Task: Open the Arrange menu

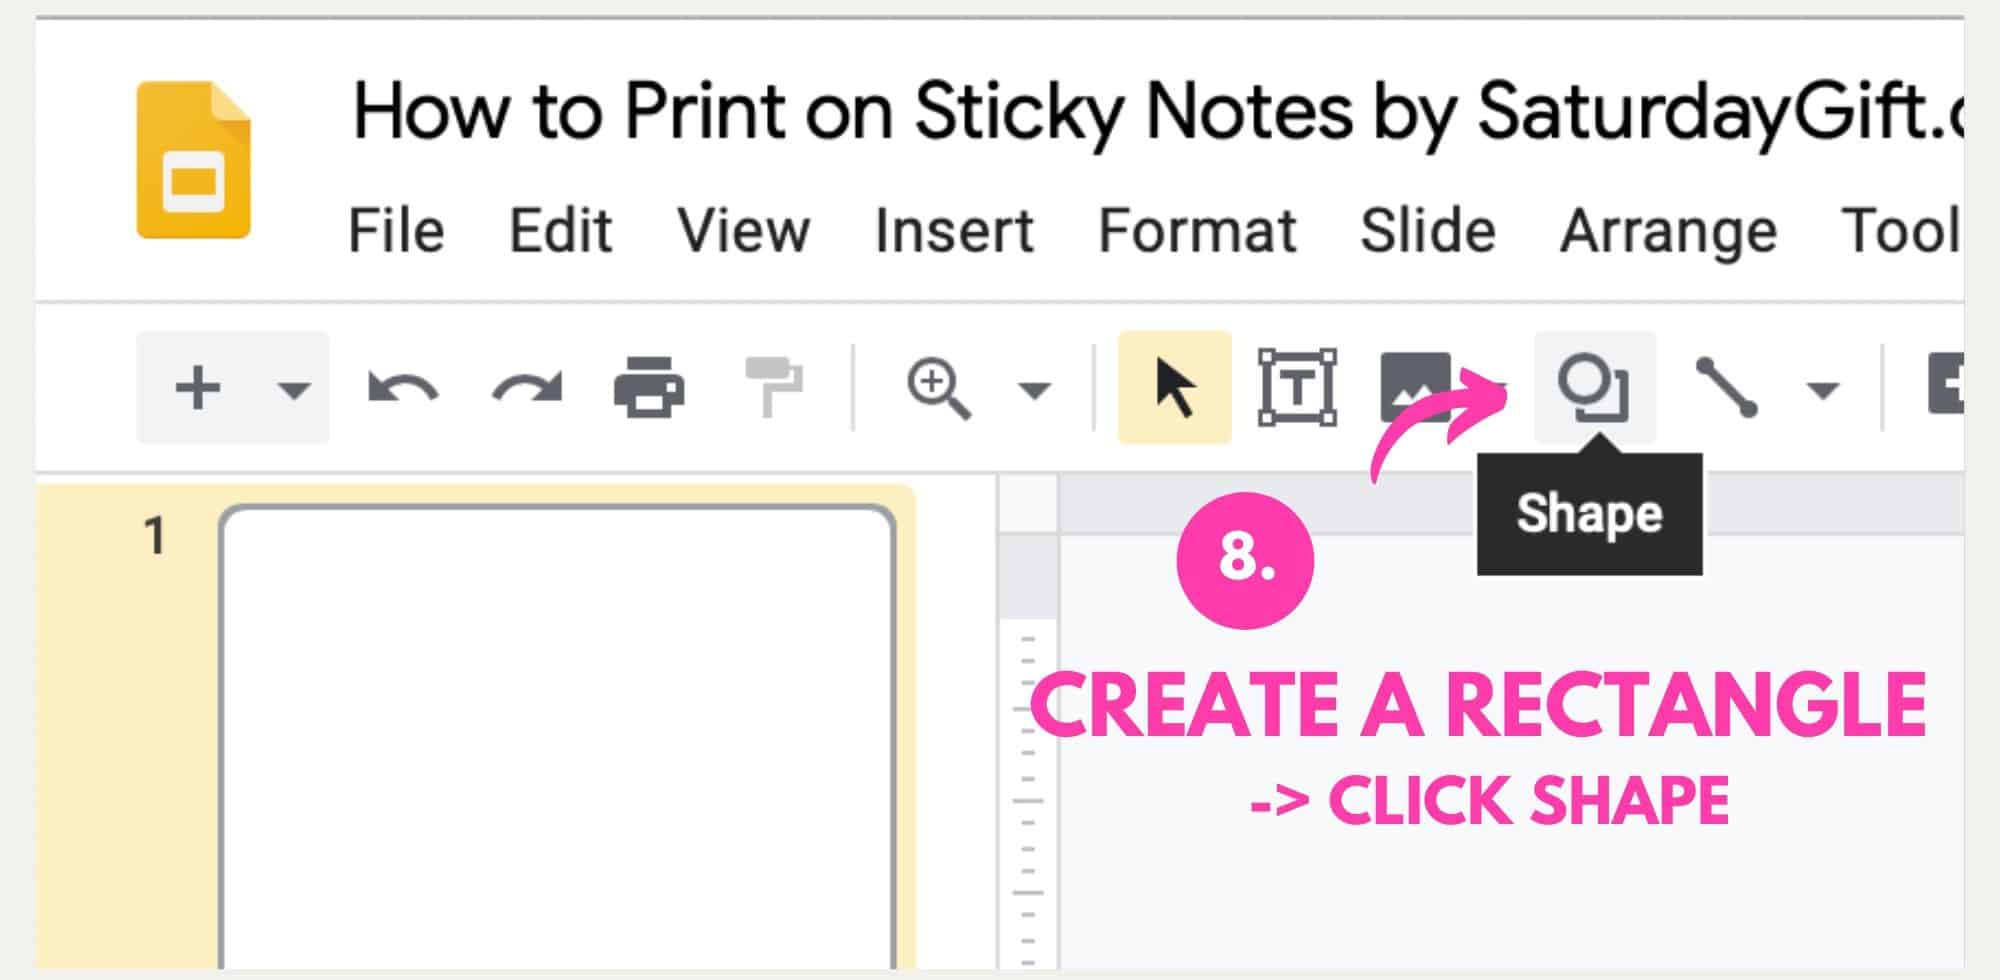Action: [x=1666, y=230]
